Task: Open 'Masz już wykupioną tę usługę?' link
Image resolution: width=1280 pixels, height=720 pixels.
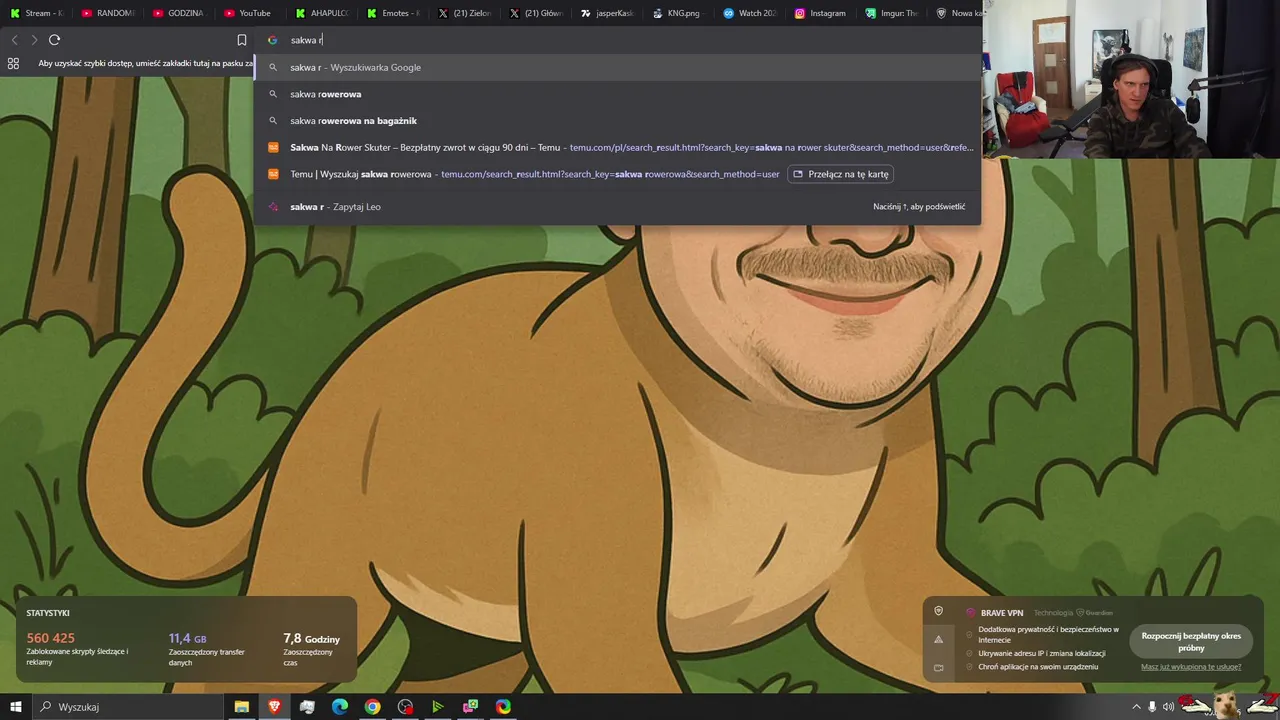Action: pos(1191,667)
